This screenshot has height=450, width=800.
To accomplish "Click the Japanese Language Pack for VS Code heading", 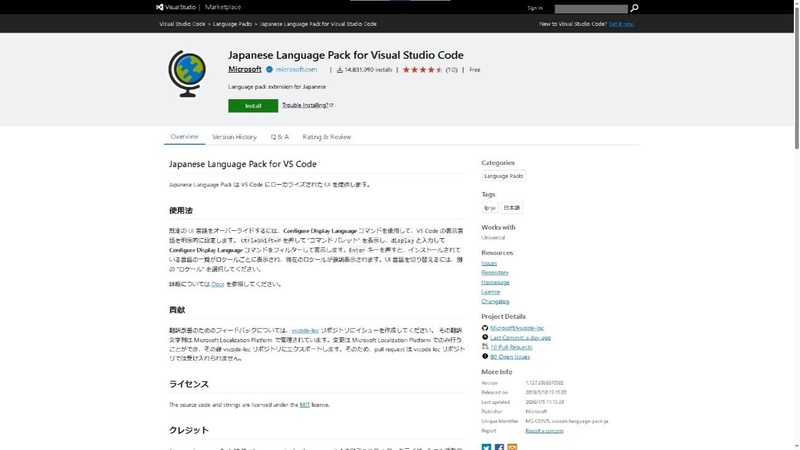I will (243, 164).
